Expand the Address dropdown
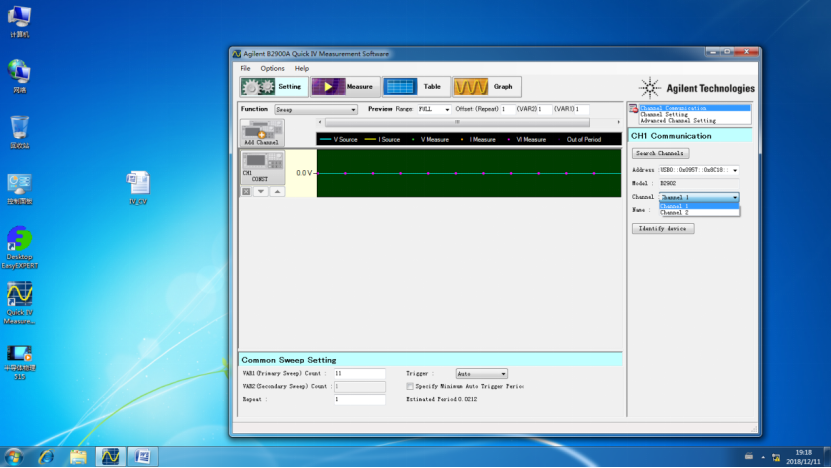This screenshot has height=468, width=831. pos(735,170)
